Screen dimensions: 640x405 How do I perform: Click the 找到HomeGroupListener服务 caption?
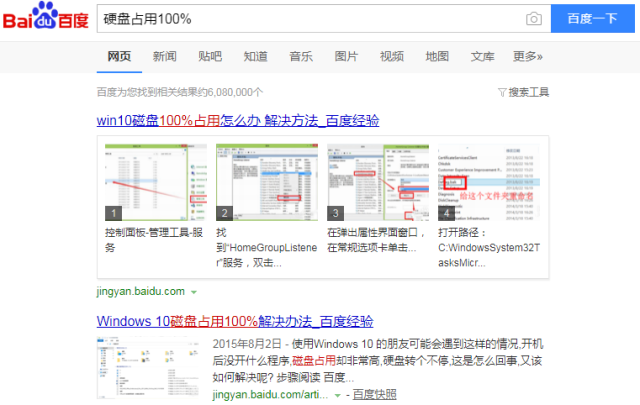click(x=267, y=248)
